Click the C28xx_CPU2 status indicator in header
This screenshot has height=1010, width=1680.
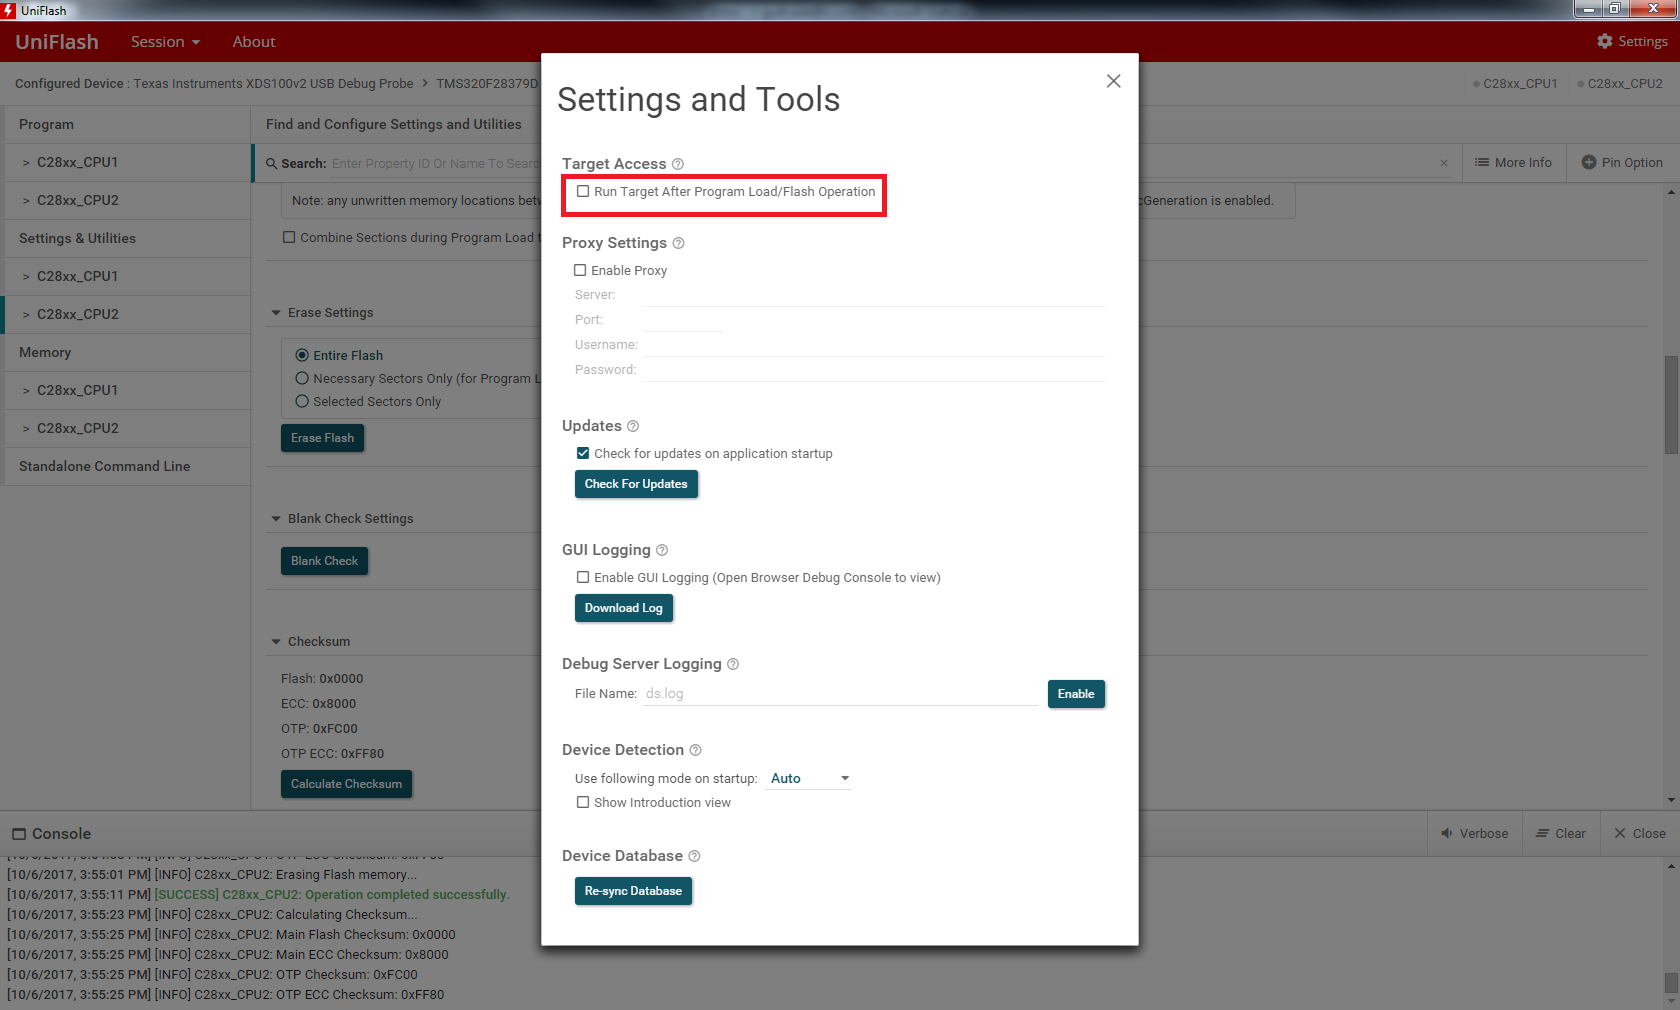click(x=1620, y=84)
